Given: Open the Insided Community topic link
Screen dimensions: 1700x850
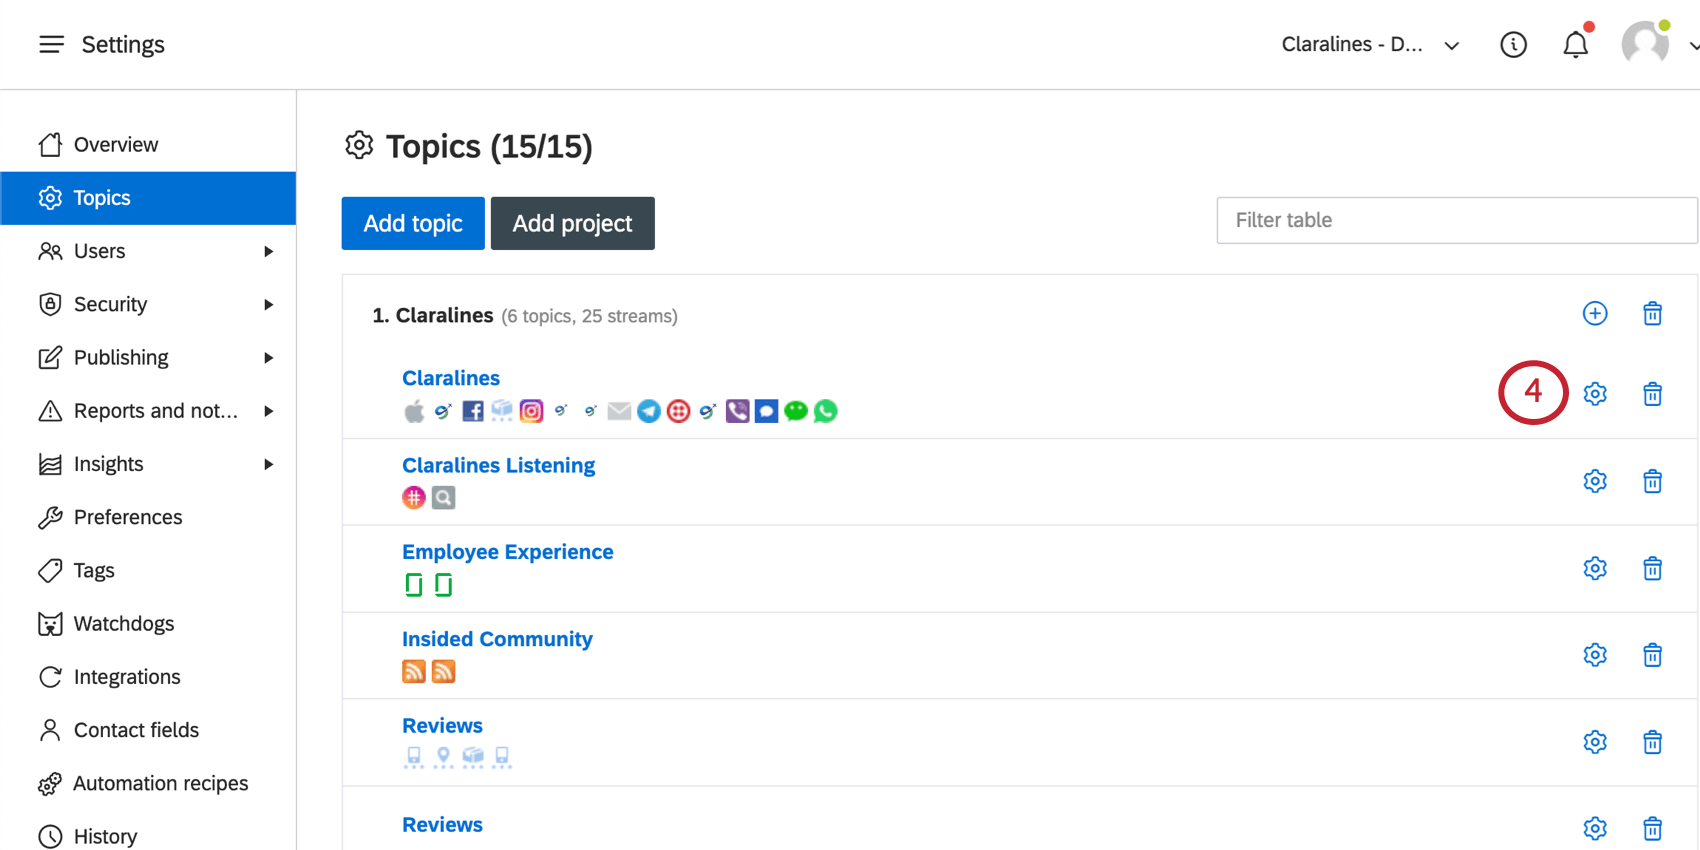Looking at the screenshot, I should click(x=497, y=639).
